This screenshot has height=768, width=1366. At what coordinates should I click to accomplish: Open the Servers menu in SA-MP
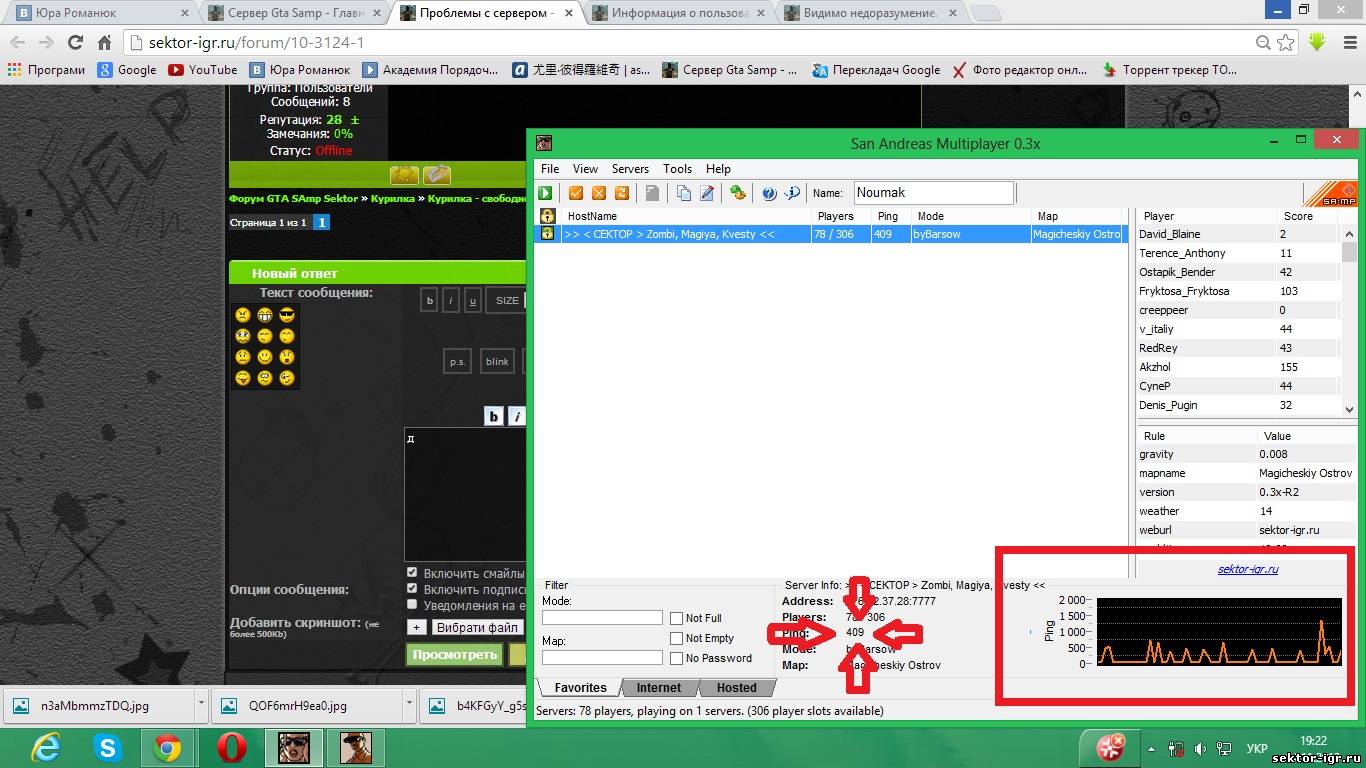point(630,169)
